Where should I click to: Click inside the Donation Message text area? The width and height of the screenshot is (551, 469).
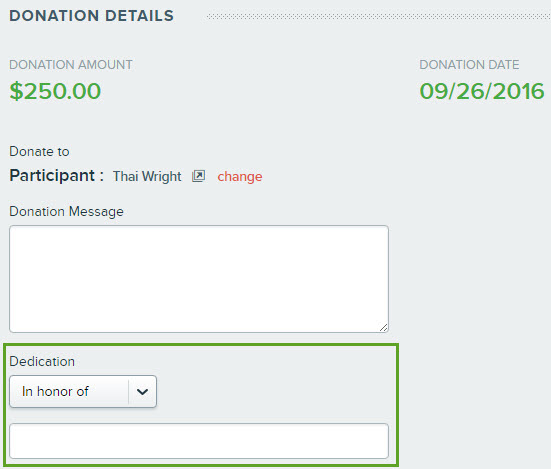tap(199, 279)
